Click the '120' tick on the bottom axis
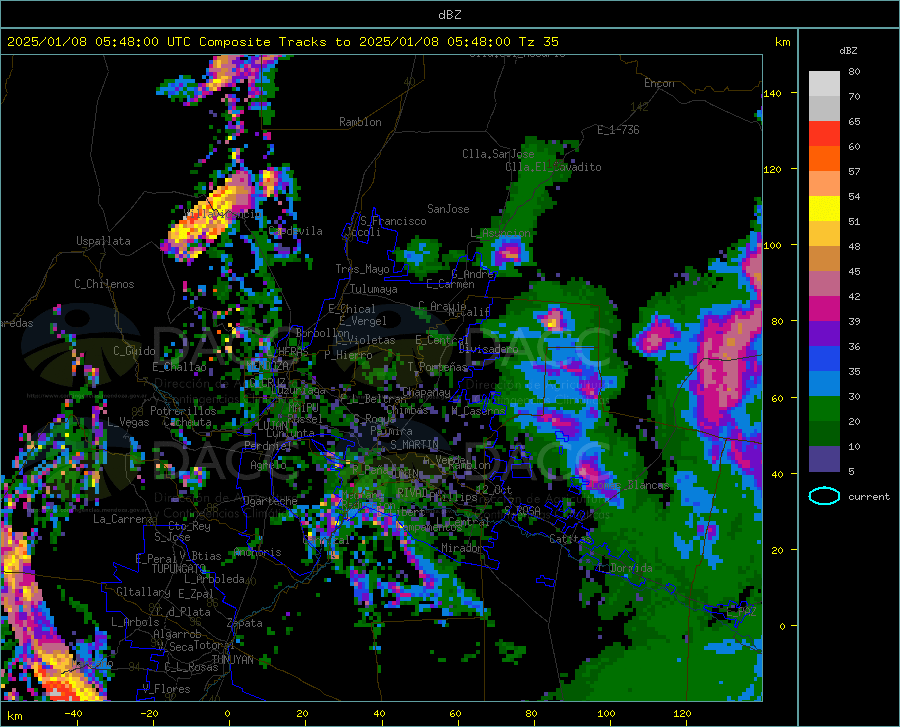900x727 pixels. point(682,714)
